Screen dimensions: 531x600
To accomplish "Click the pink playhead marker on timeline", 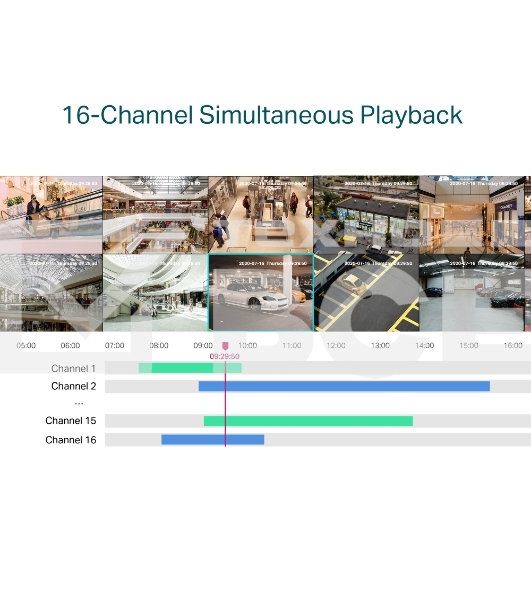I will 225,346.
